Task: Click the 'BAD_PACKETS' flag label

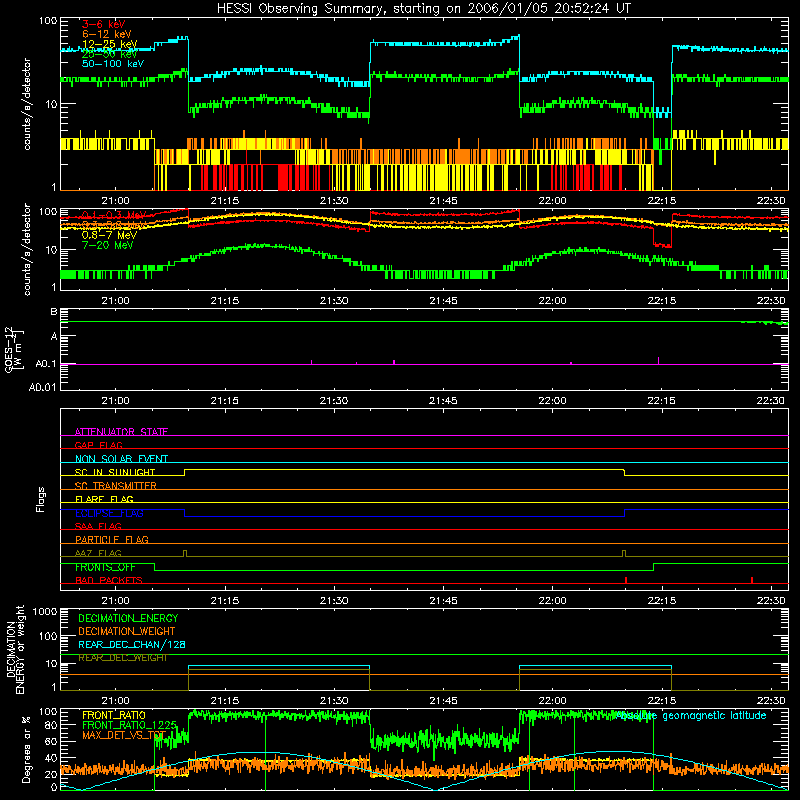Action: 109,580
